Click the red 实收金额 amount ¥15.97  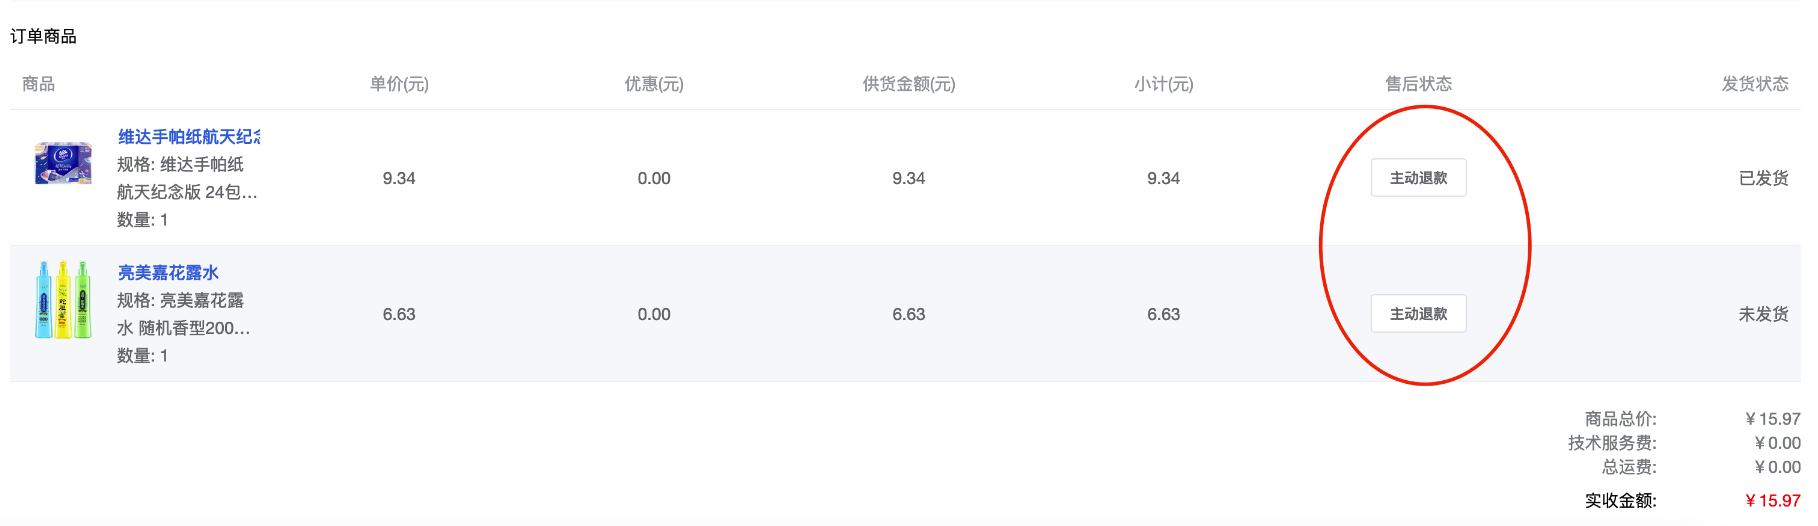click(x=1772, y=501)
